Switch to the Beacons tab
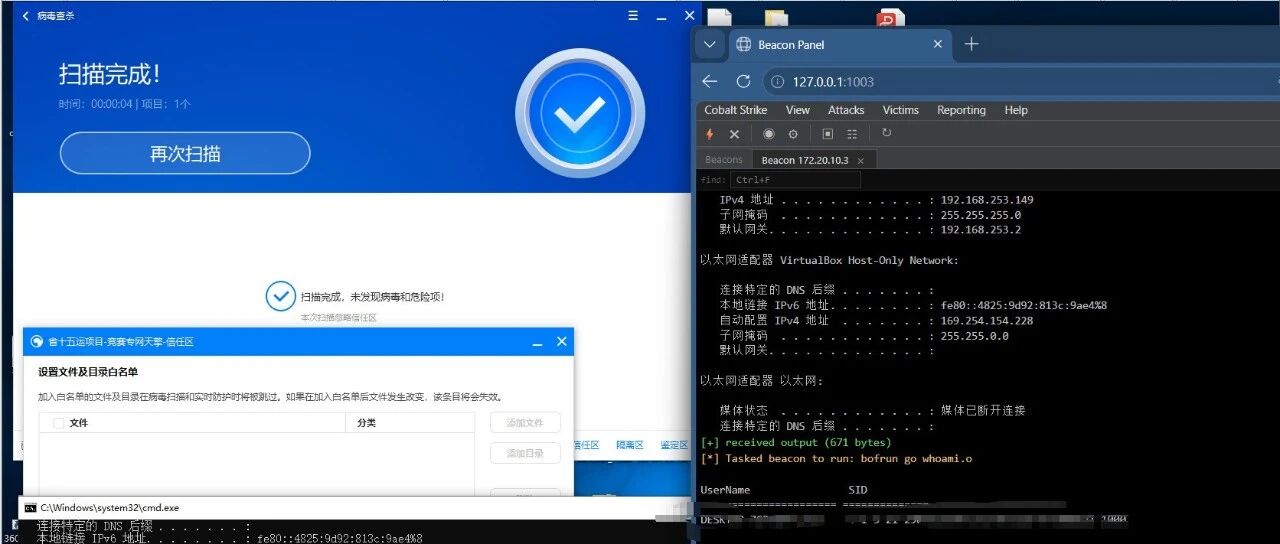This screenshot has height=544, width=1280. pos(724,160)
